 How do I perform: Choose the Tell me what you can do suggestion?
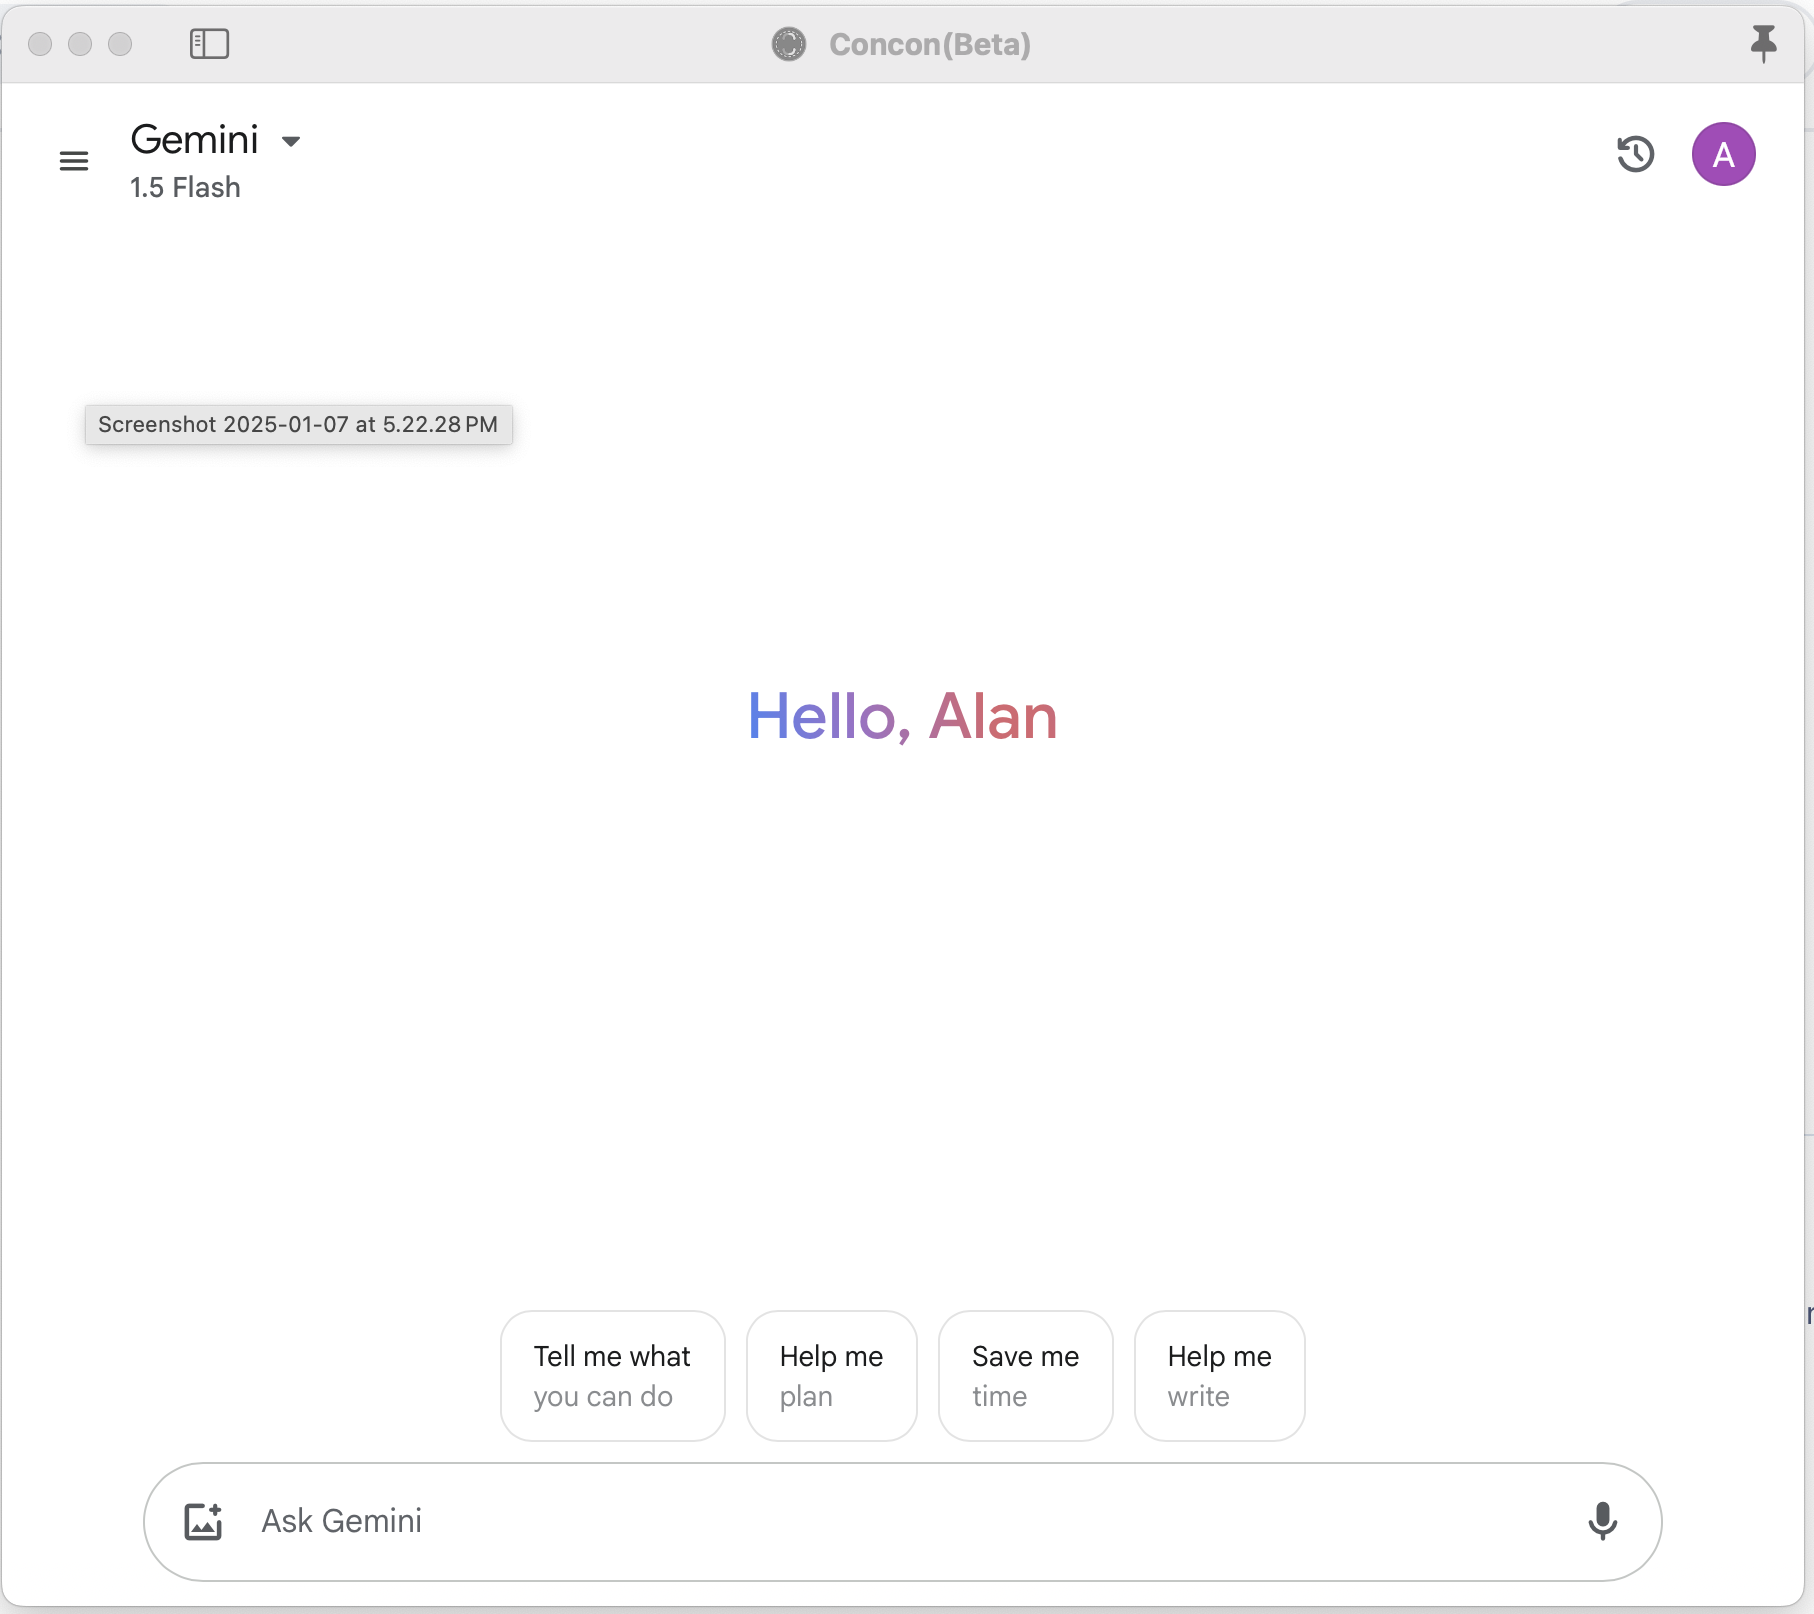tap(613, 1376)
